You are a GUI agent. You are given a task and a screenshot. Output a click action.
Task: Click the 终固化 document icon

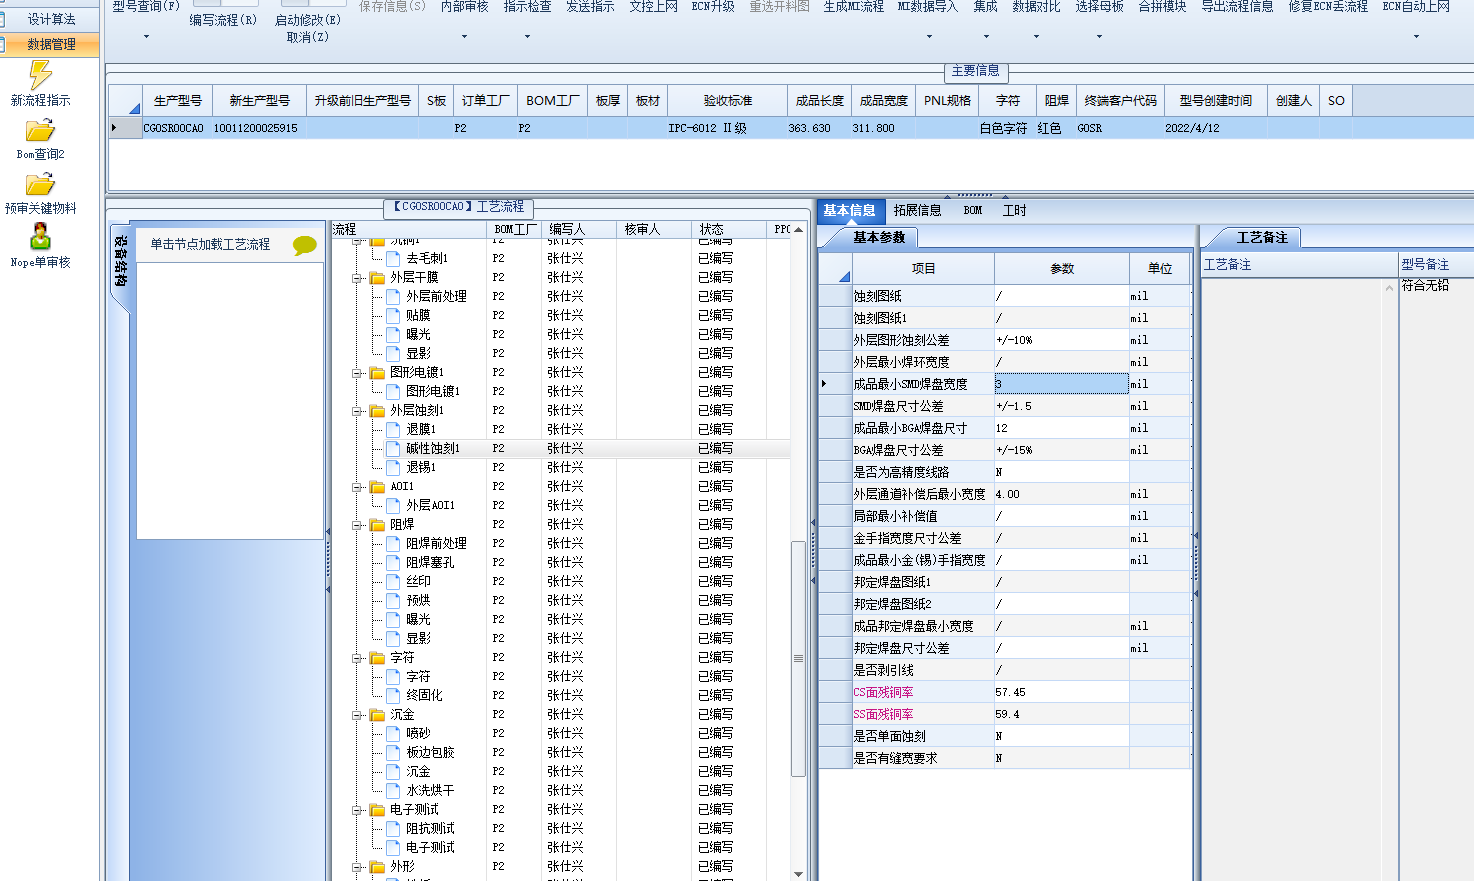393,695
